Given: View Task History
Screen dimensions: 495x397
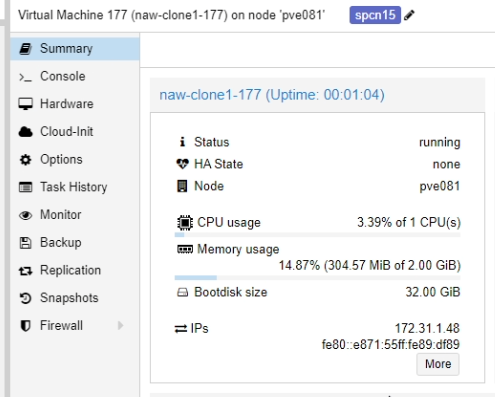Looking at the screenshot, I should pos(75,187).
